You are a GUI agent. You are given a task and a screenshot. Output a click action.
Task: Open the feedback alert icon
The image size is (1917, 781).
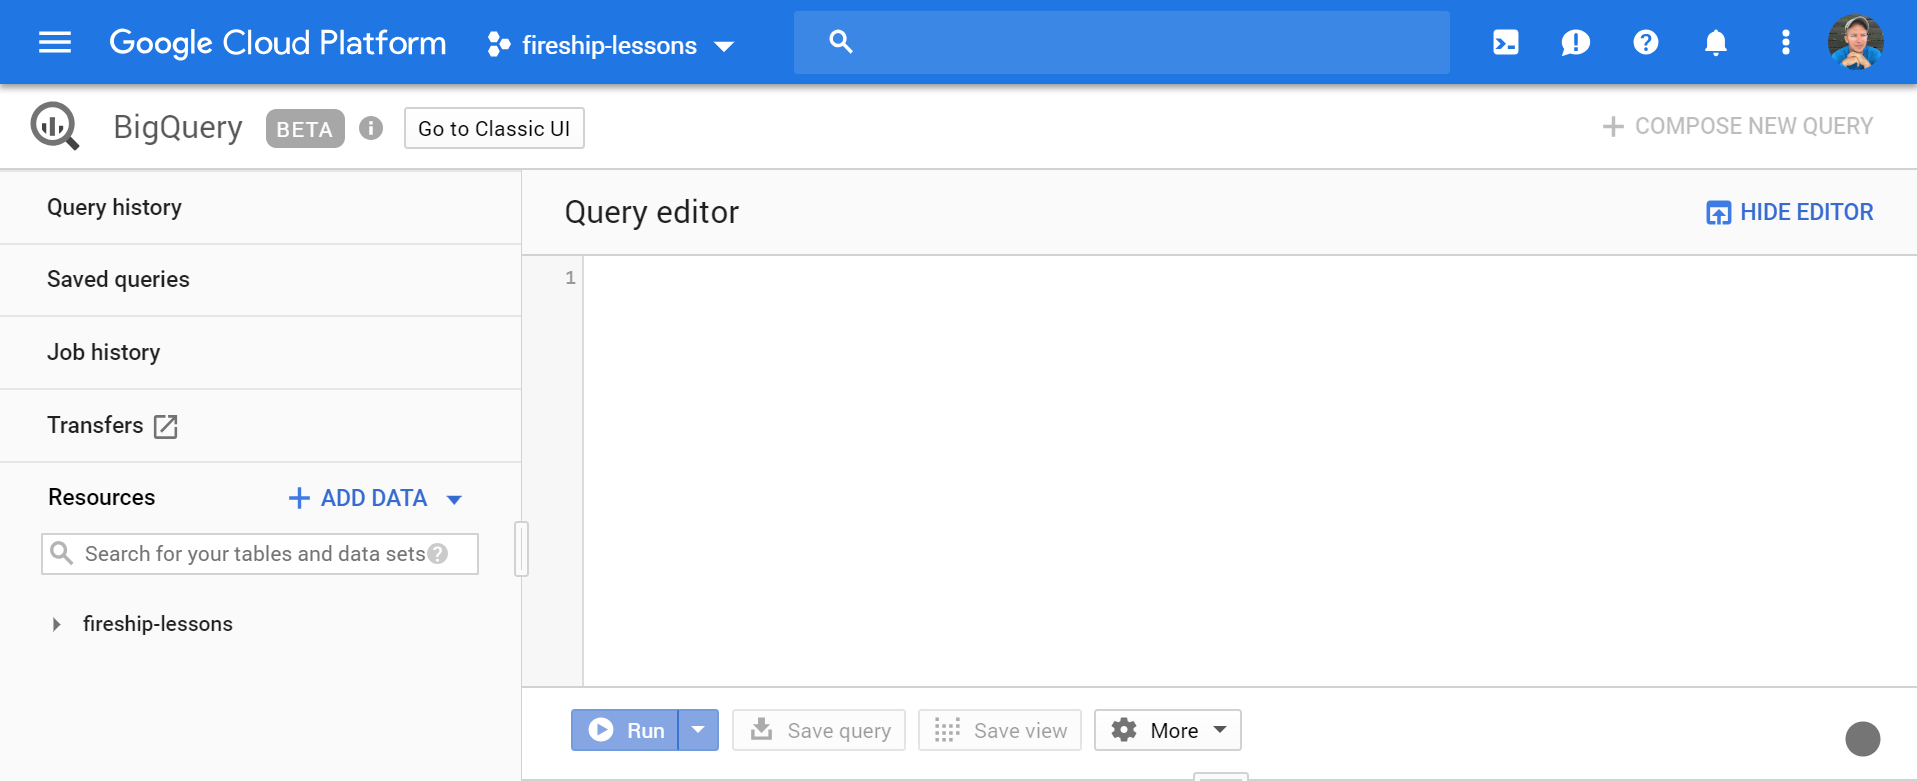(1575, 42)
